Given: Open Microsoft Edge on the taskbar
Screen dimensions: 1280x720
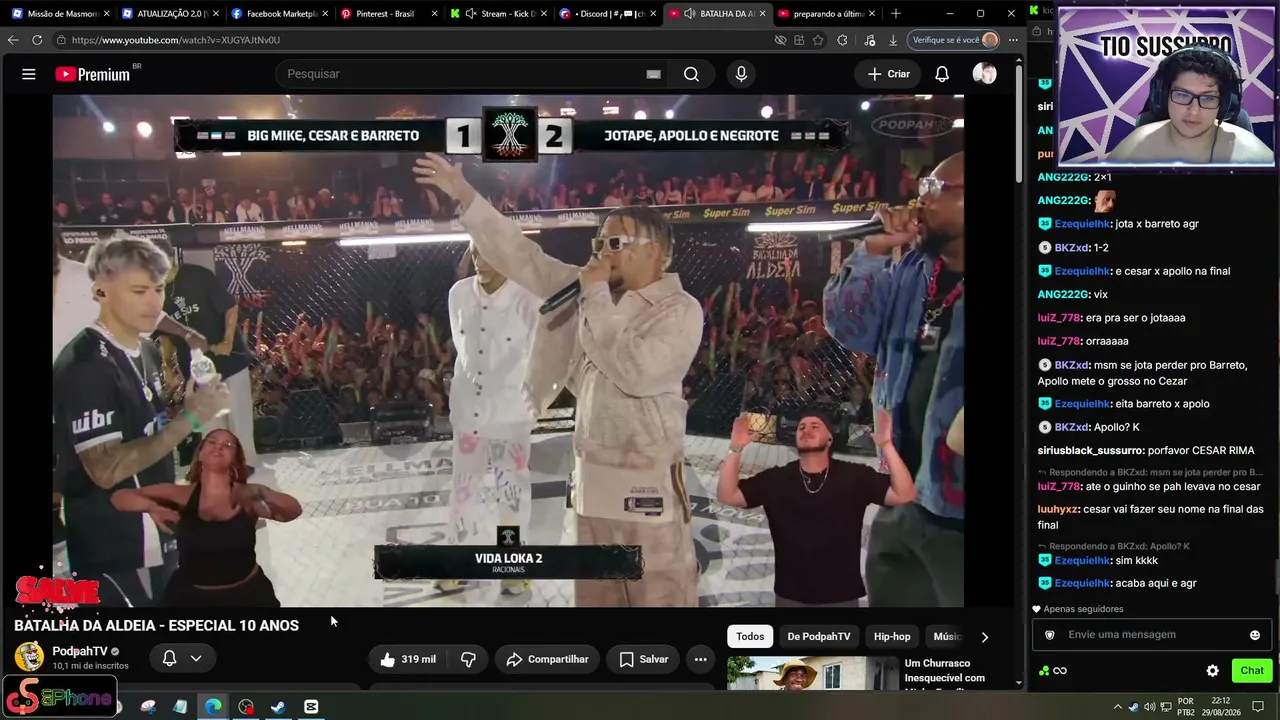Looking at the screenshot, I should [213, 707].
